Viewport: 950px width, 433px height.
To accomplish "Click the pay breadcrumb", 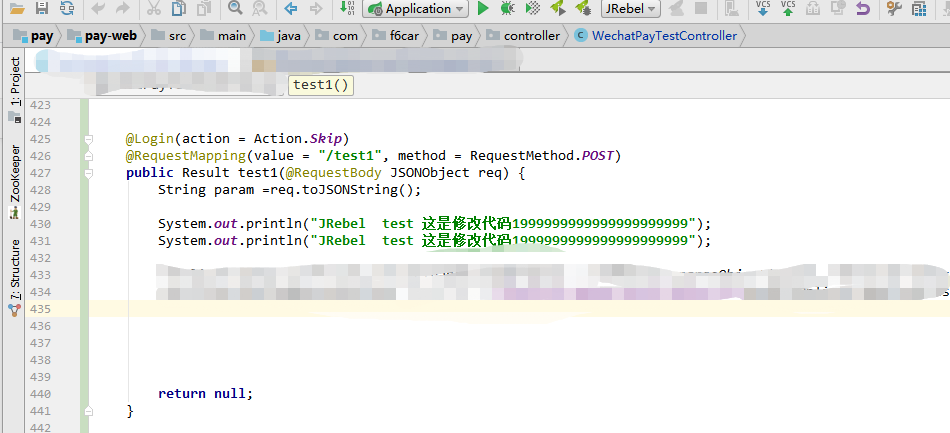I will (x=34, y=36).
